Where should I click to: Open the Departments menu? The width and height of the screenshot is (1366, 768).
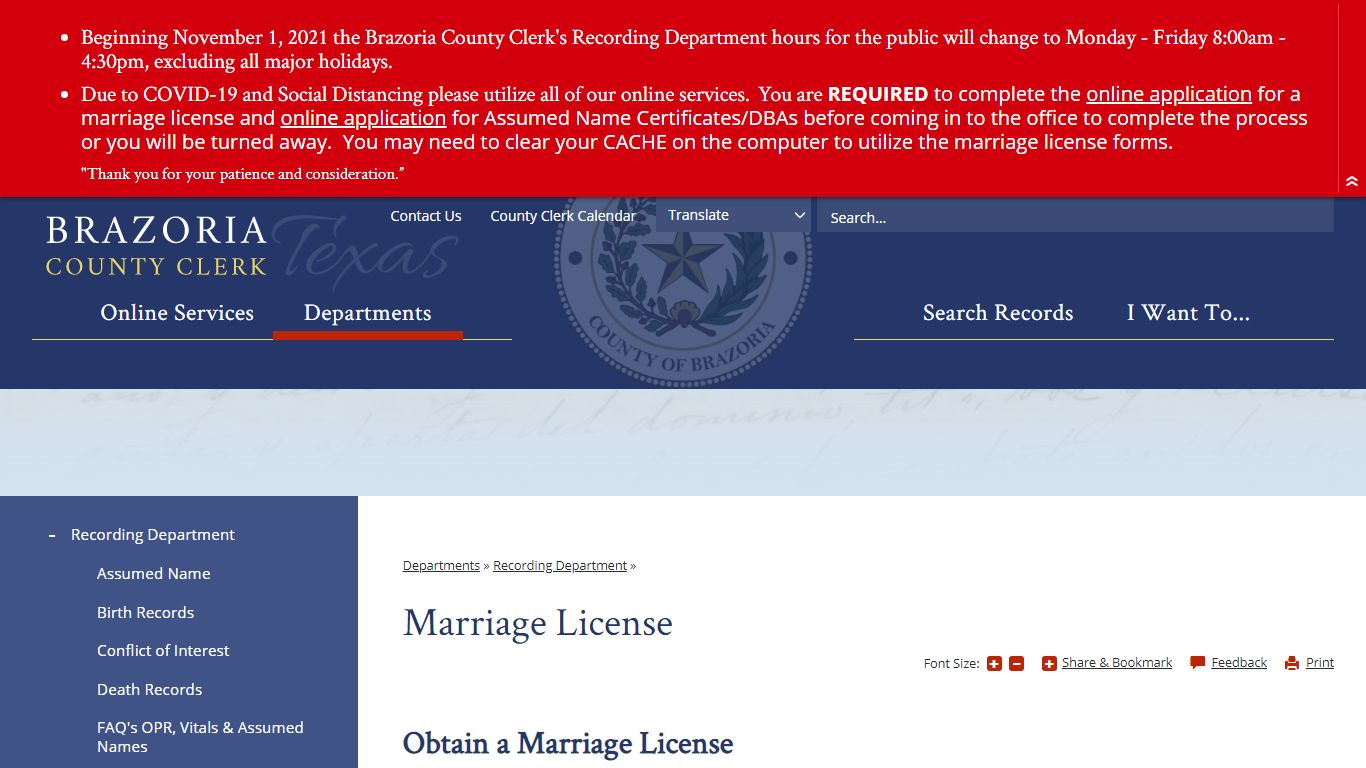tap(367, 313)
